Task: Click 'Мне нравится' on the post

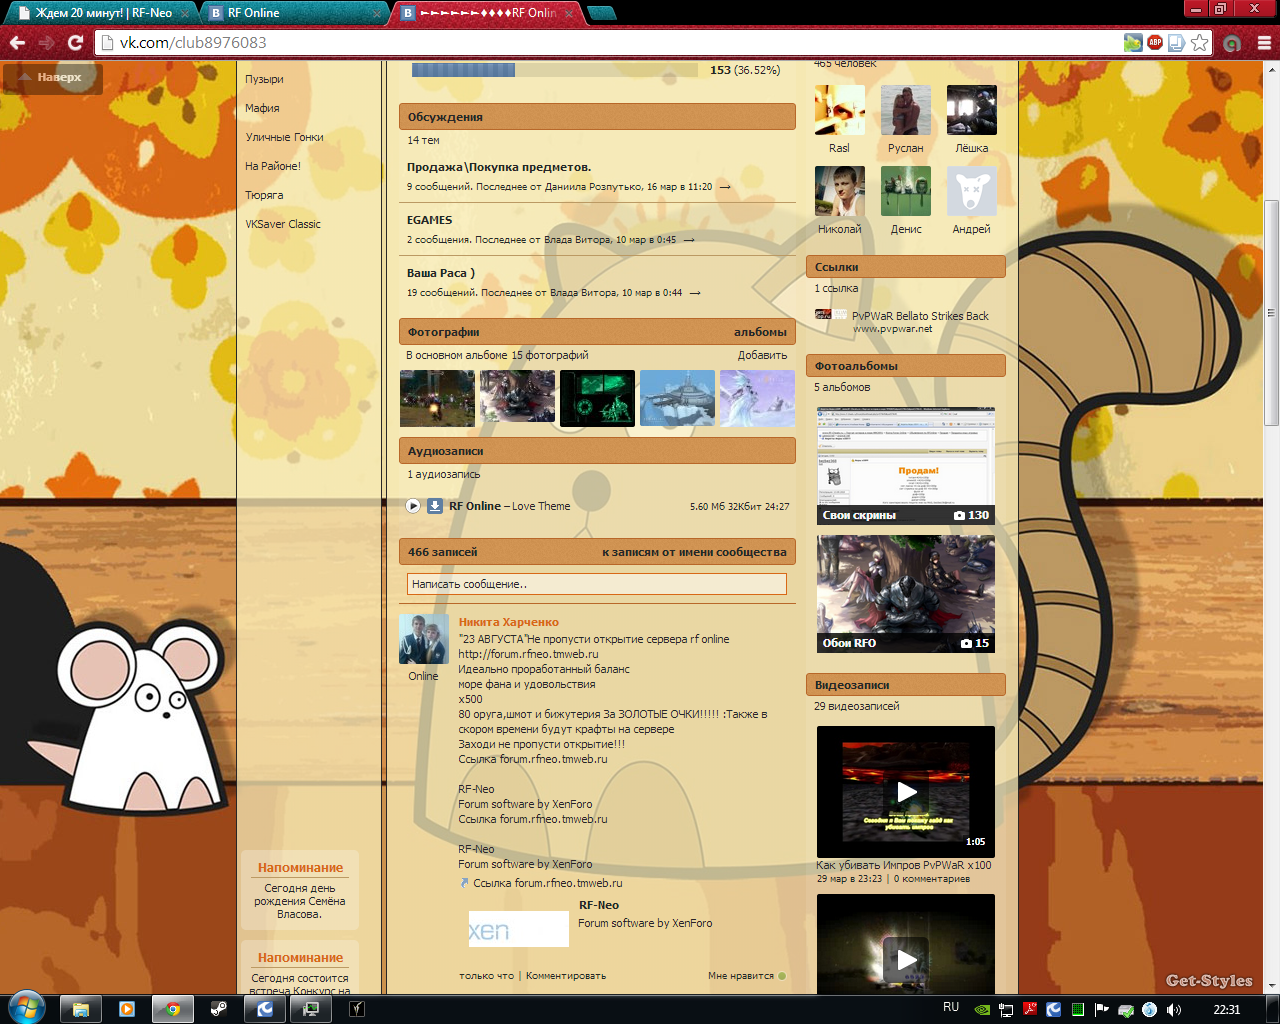Action: (746, 976)
